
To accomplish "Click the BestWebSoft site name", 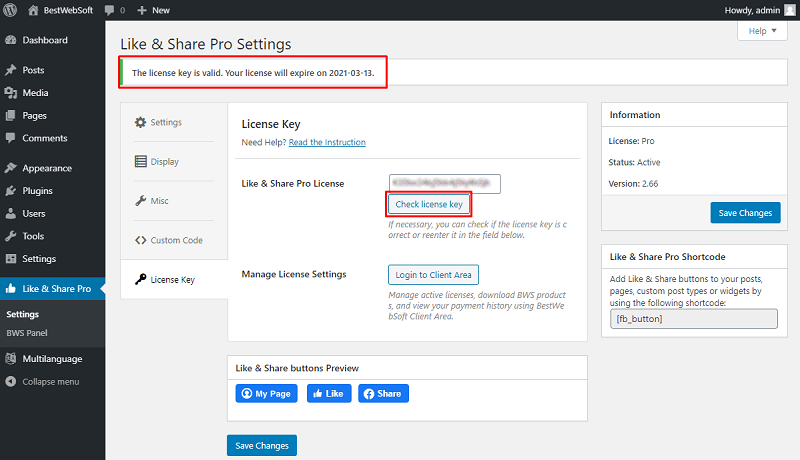I will (68, 10).
